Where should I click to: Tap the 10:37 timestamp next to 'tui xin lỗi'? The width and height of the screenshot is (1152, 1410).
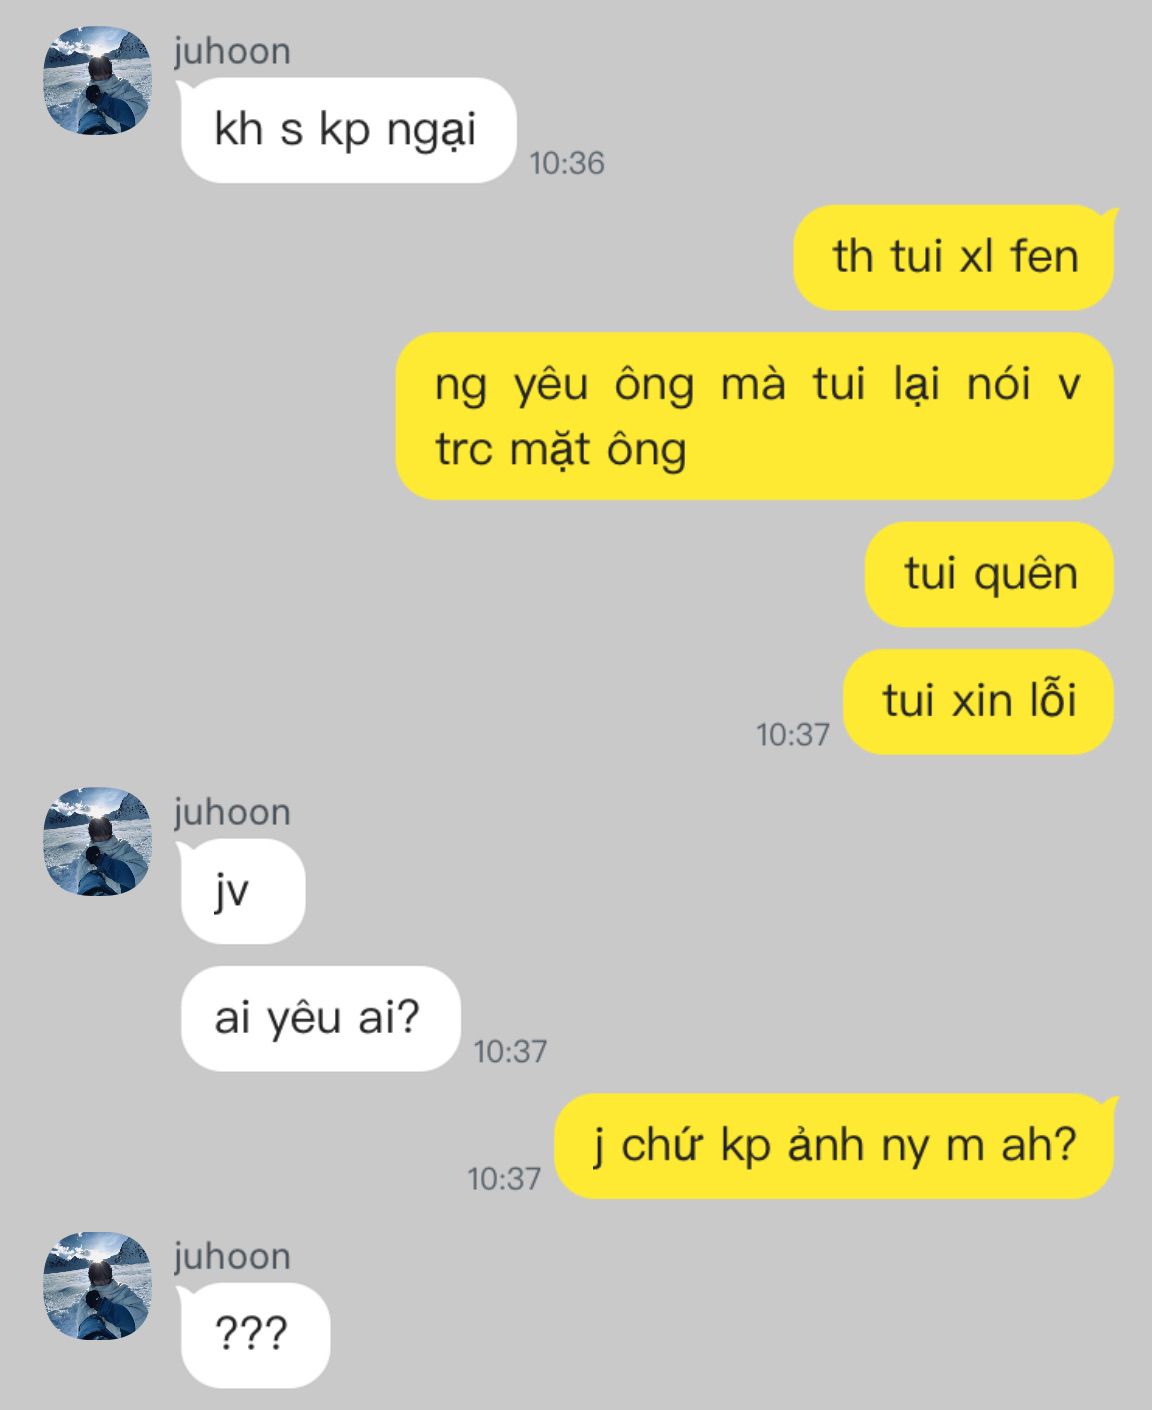pos(793,735)
